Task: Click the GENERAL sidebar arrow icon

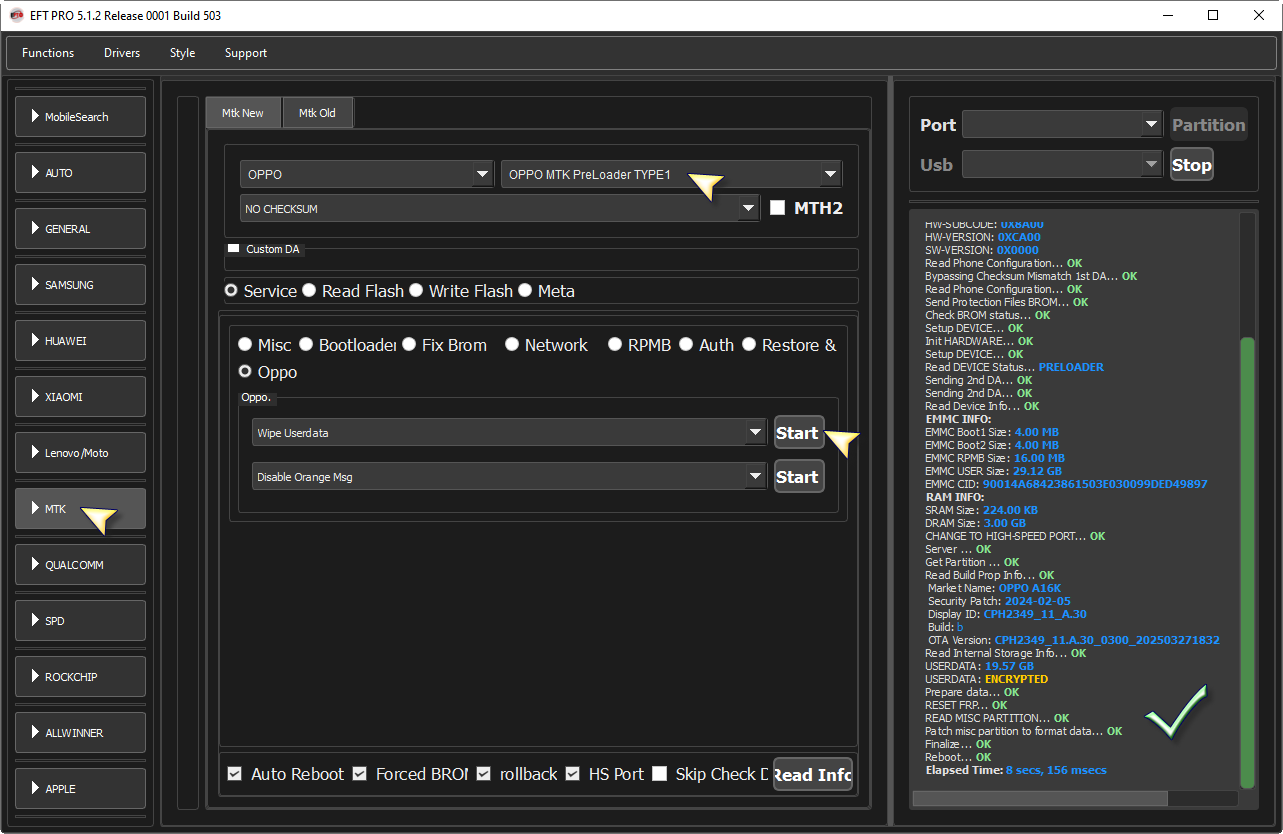Action: [x=36, y=229]
